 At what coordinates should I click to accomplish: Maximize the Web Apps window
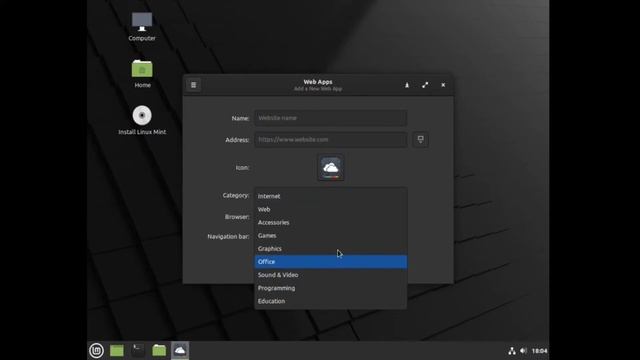[425, 85]
